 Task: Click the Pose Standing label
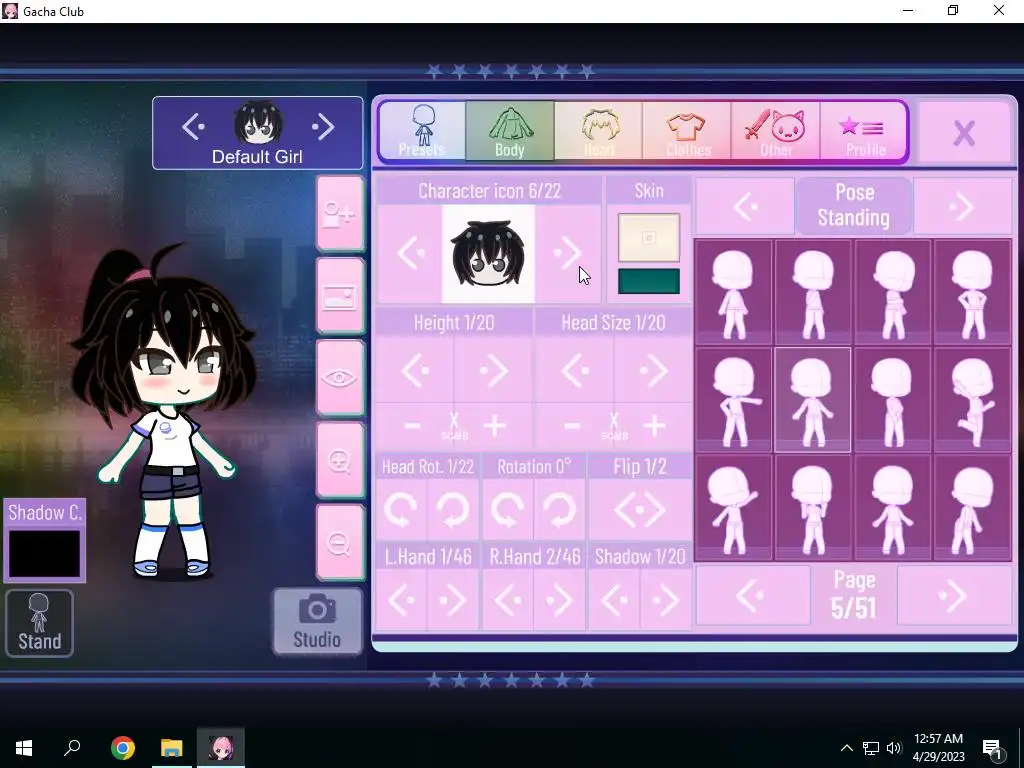(854, 206)
